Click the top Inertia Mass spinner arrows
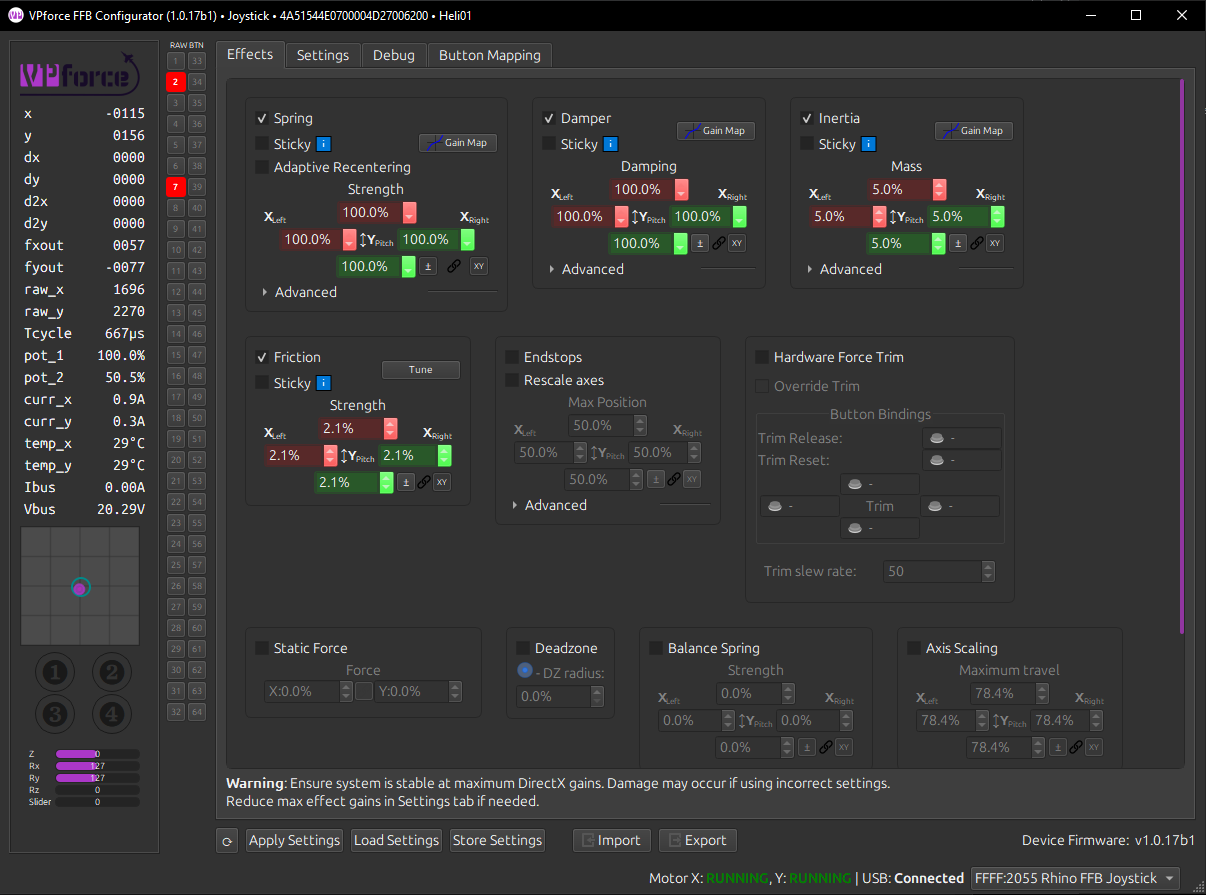This screenshot has height=895, width=1206. coord(939,189)
